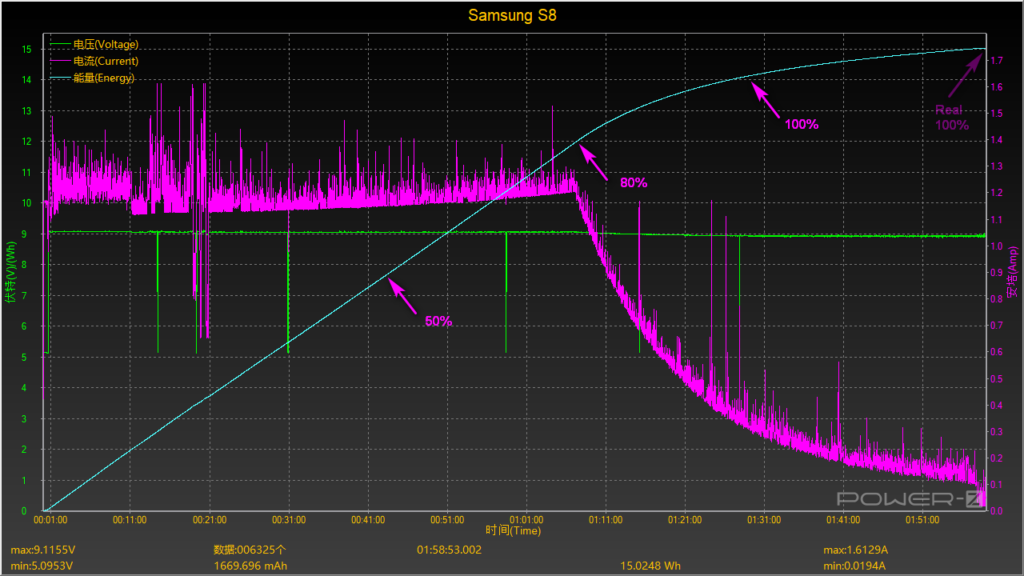The width and height of the screenshot is (1024, 576).
Task: Click the min:0.0194A current readout
Action: pos(854,566)
